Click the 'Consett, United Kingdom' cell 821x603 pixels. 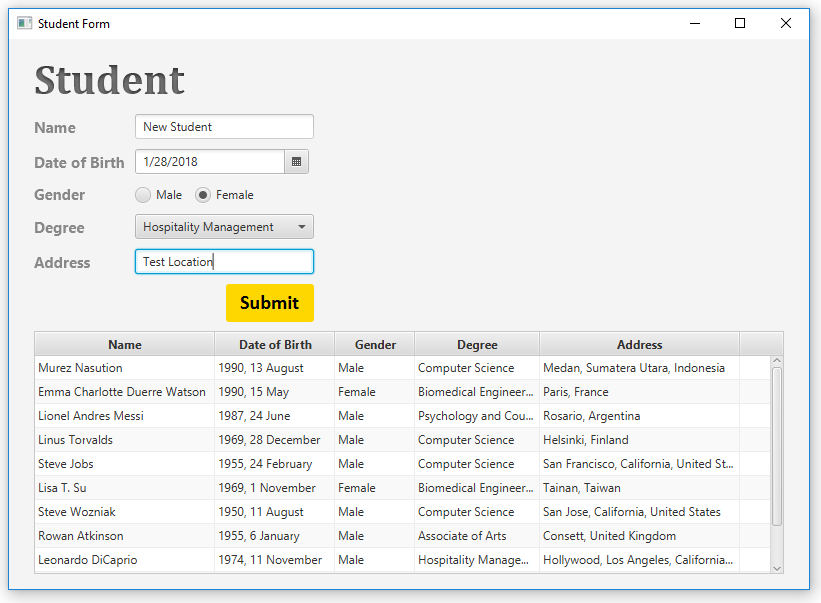[x=639, y=536]
